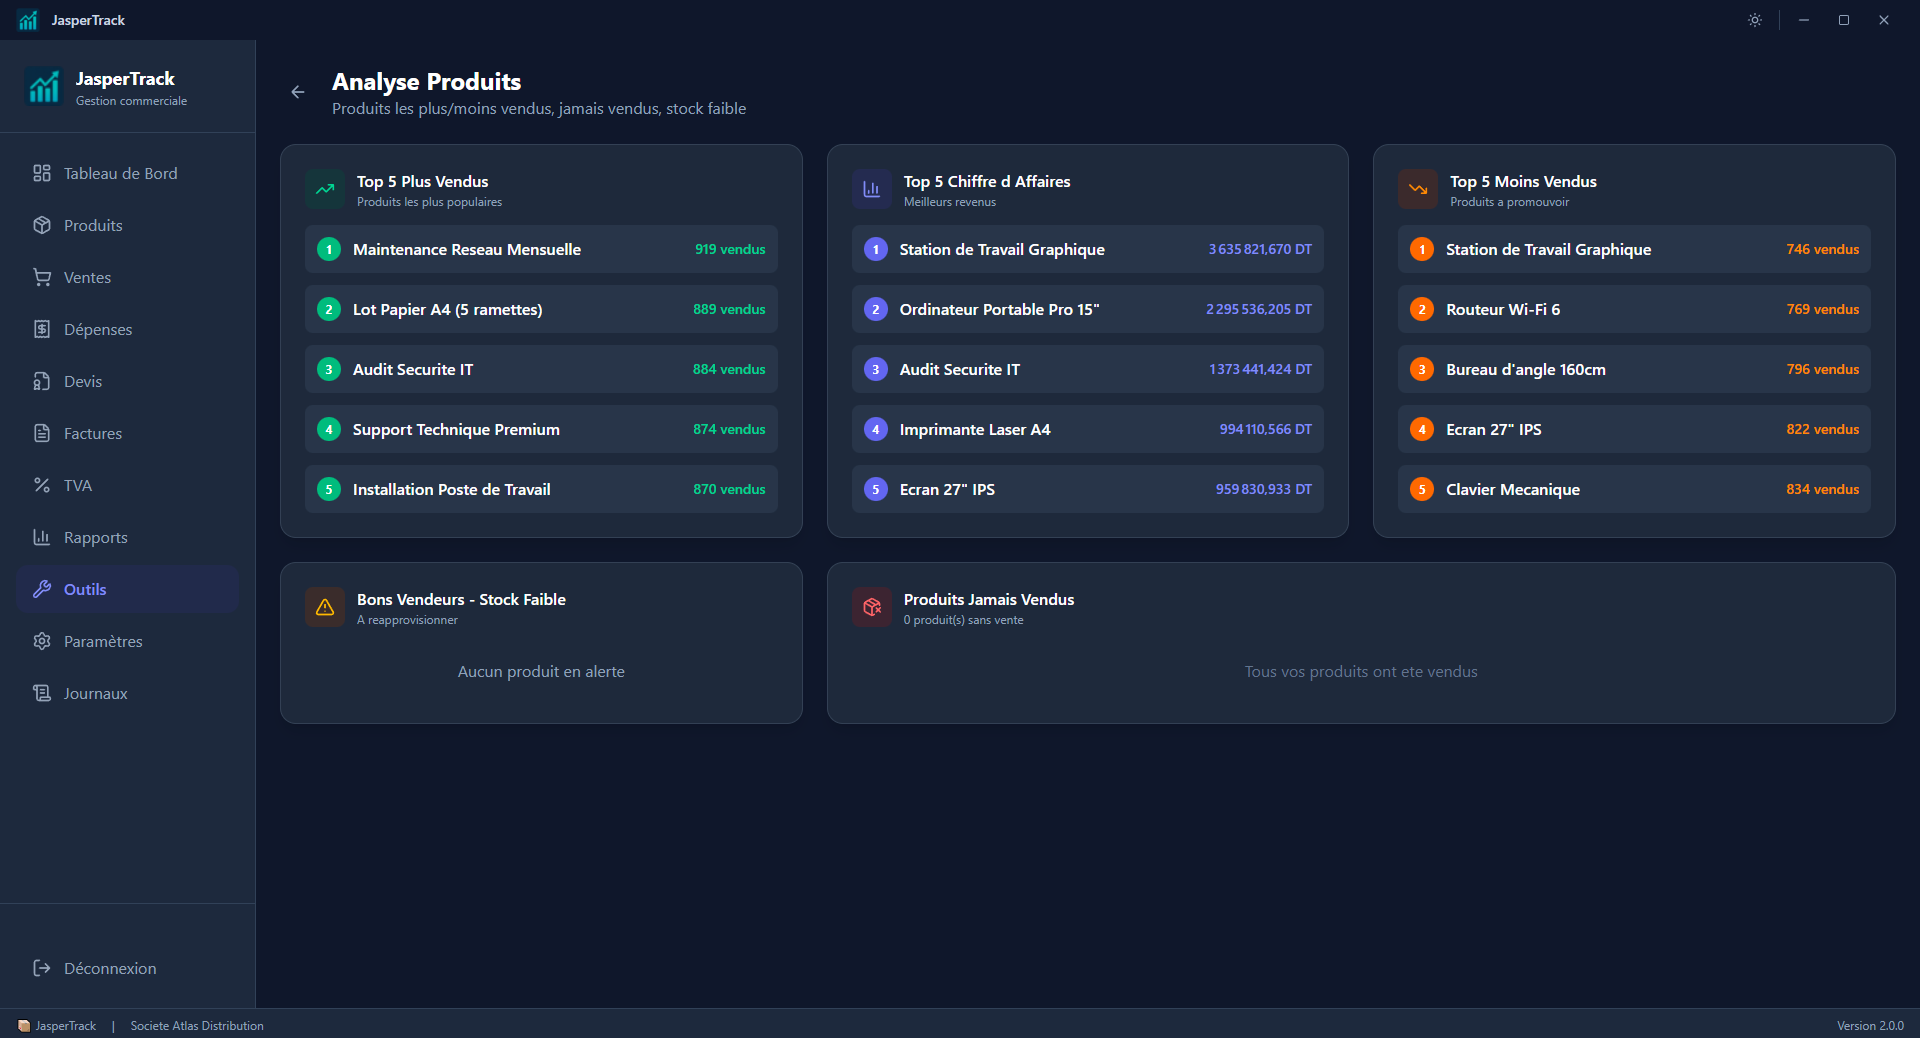Click the Déconnexion logout icon
This screenshot has height=1038, width=1920.
tap(42, 968)
